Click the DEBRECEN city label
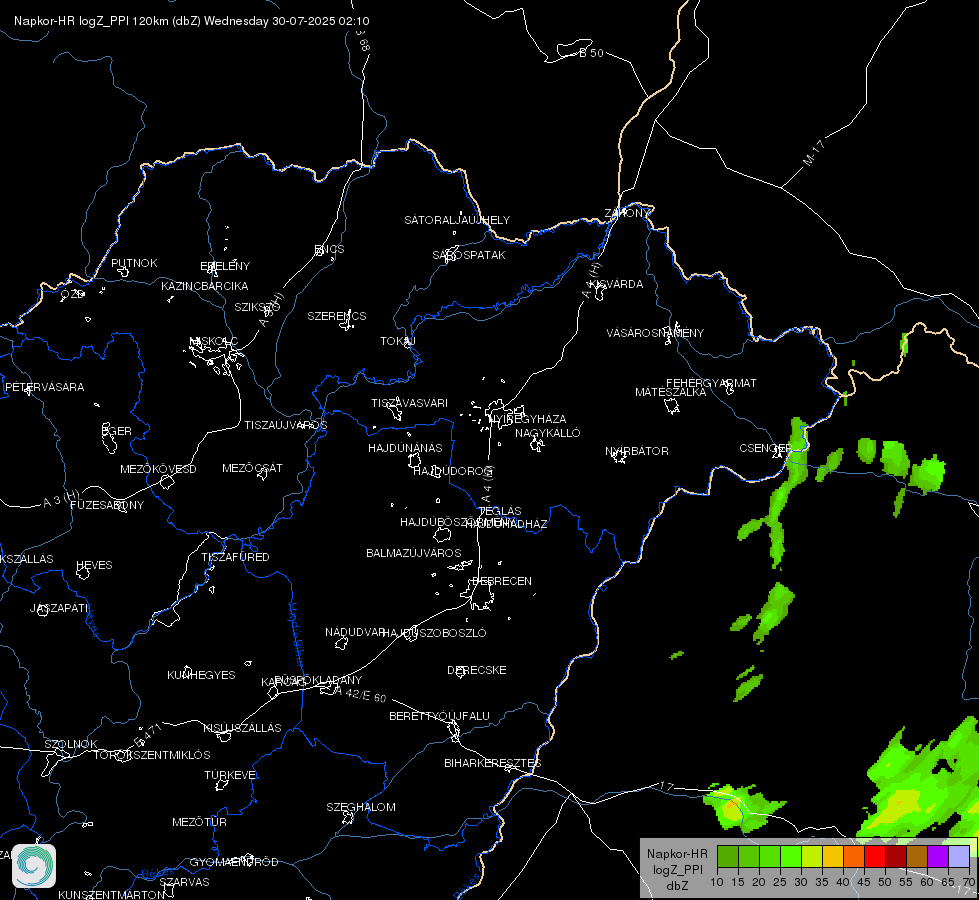This screenshot has width=979, height=900. pyautogui.click(x=502, y=581)
